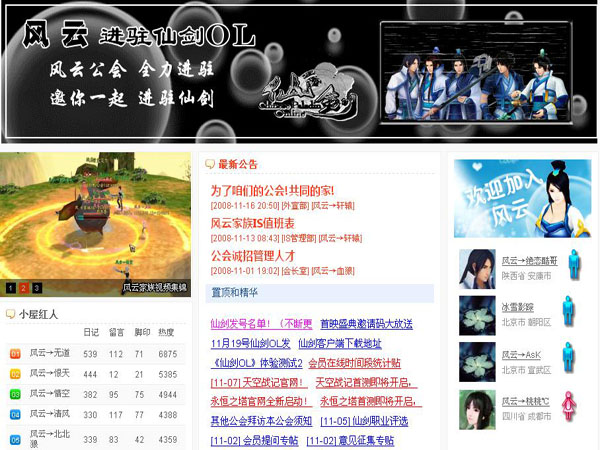Open link 仙剑发号名单!(不断更

[x=261, y=324]
